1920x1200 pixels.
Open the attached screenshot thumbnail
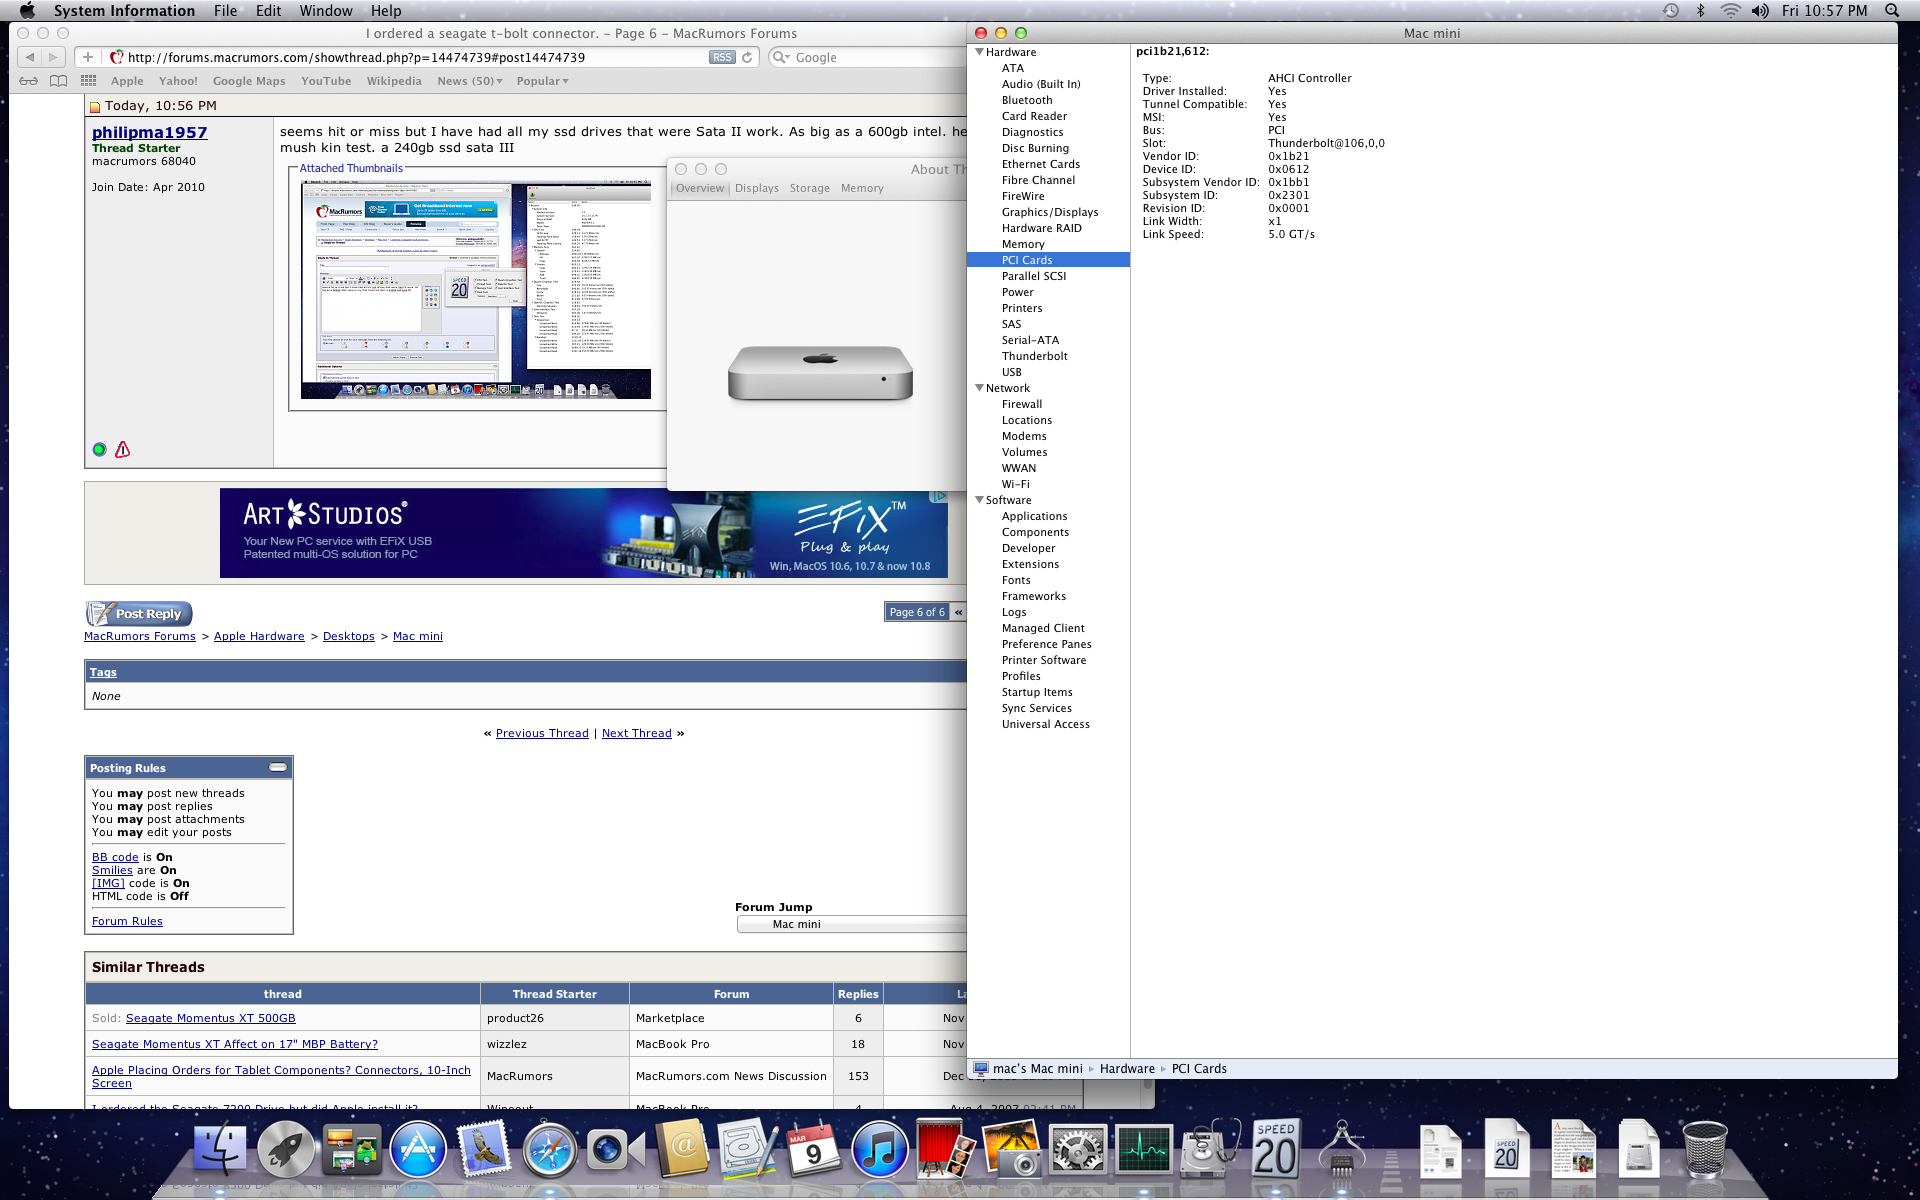pos(476,291)
